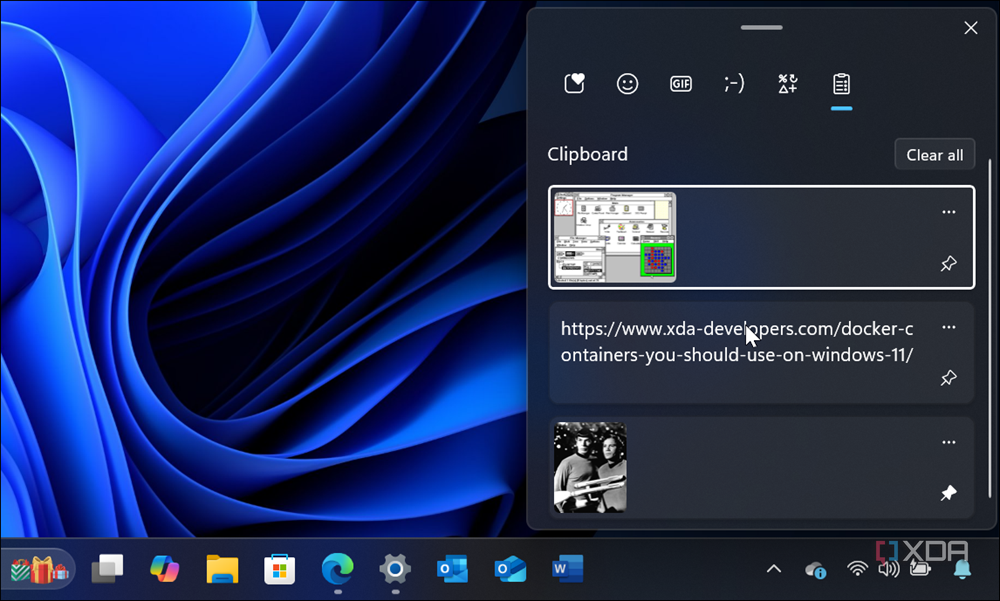Open see more options on Star Trek image item
This screenshot has height=601, width=1000.
948,441
